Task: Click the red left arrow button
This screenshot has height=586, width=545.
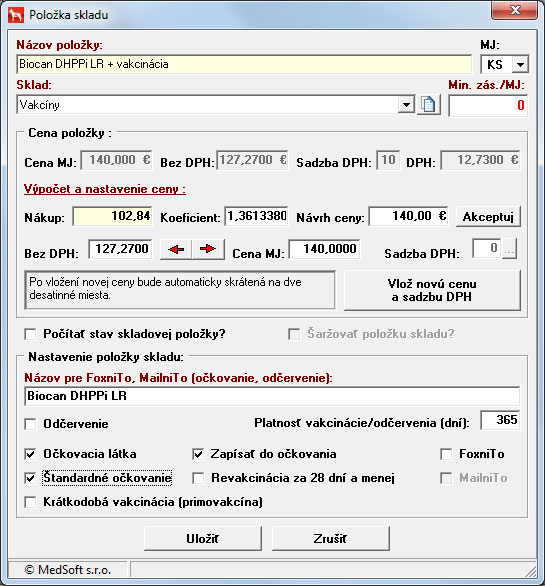Action: [x=176, y=249]
